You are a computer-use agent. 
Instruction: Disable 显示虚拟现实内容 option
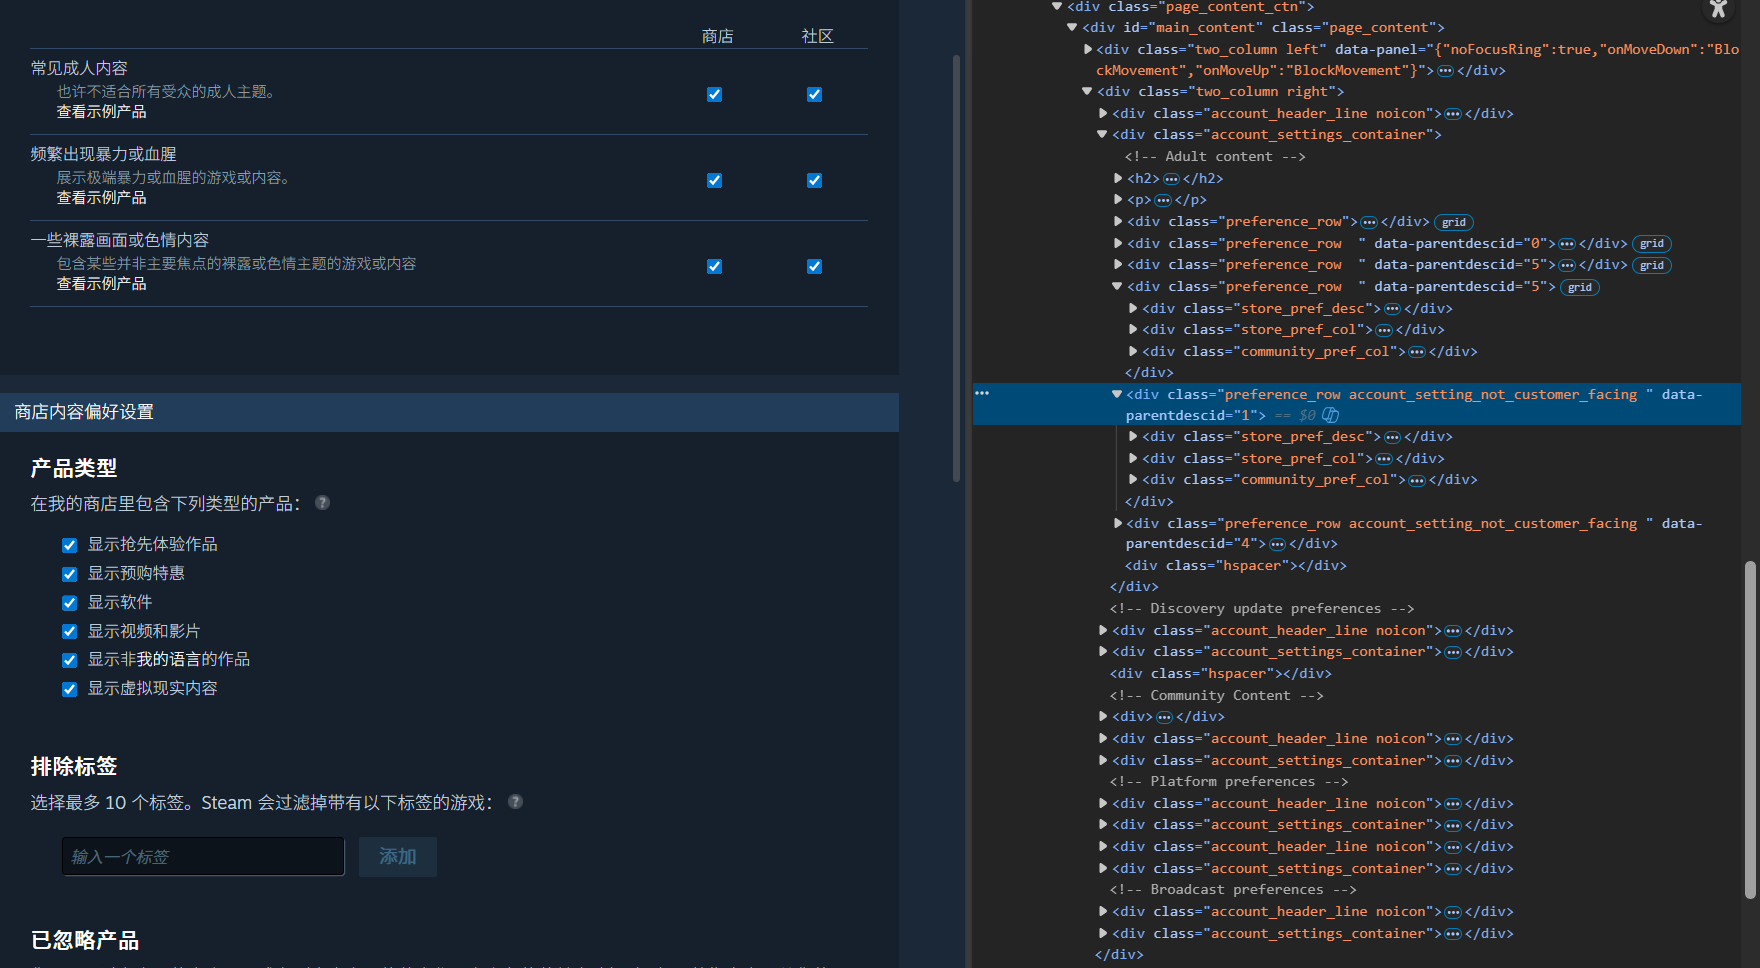tap(69, 689)
